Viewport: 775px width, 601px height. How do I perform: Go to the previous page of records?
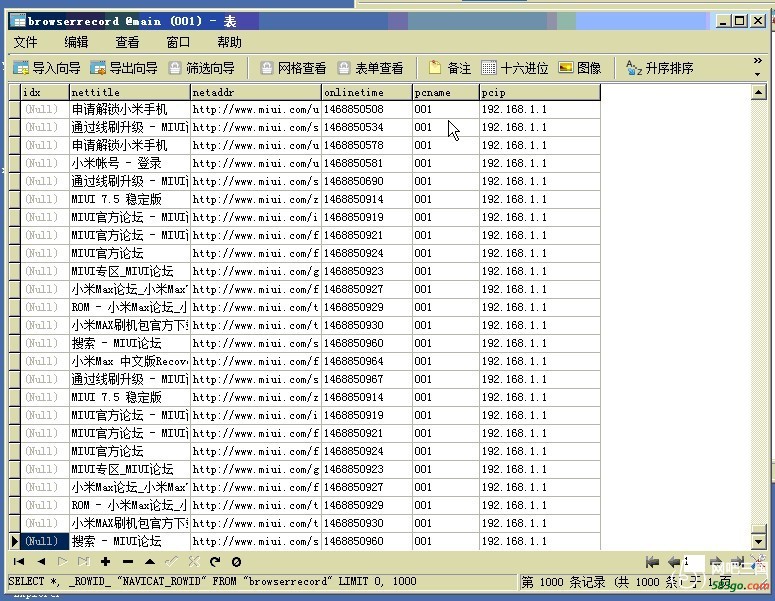click(x=674, y=562)
